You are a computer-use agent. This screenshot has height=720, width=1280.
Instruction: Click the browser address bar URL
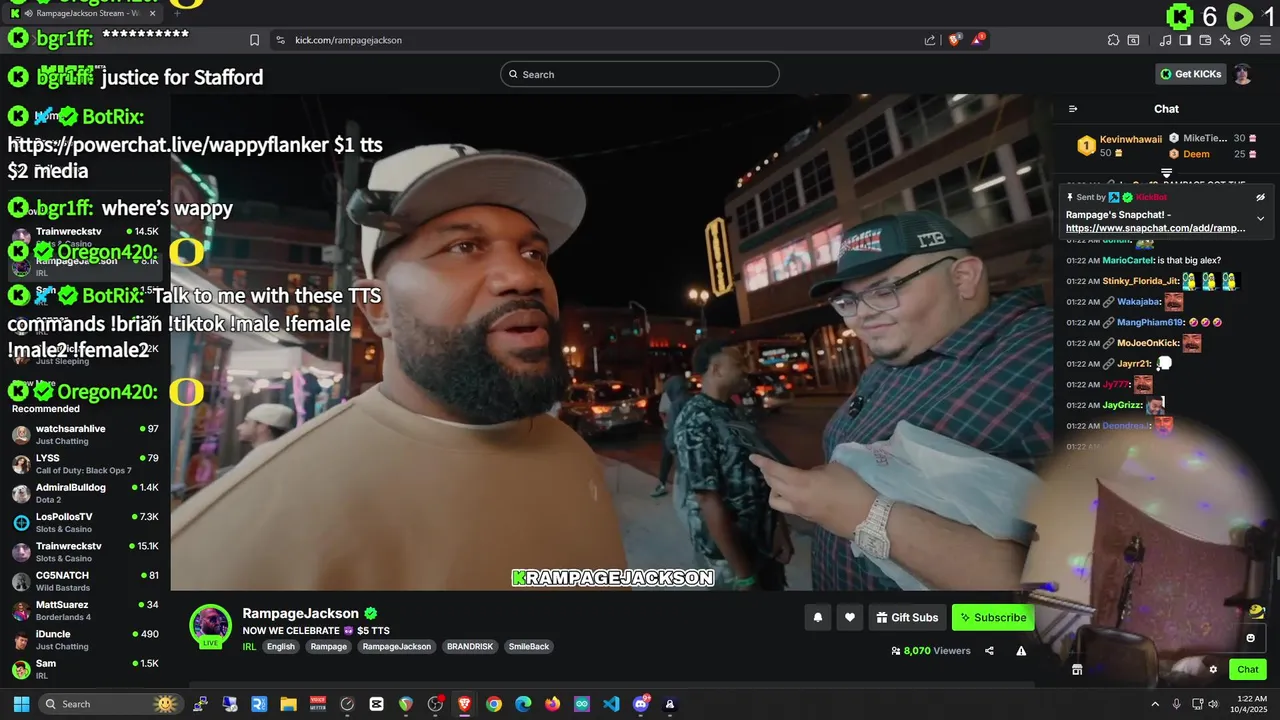pos(348,40)
